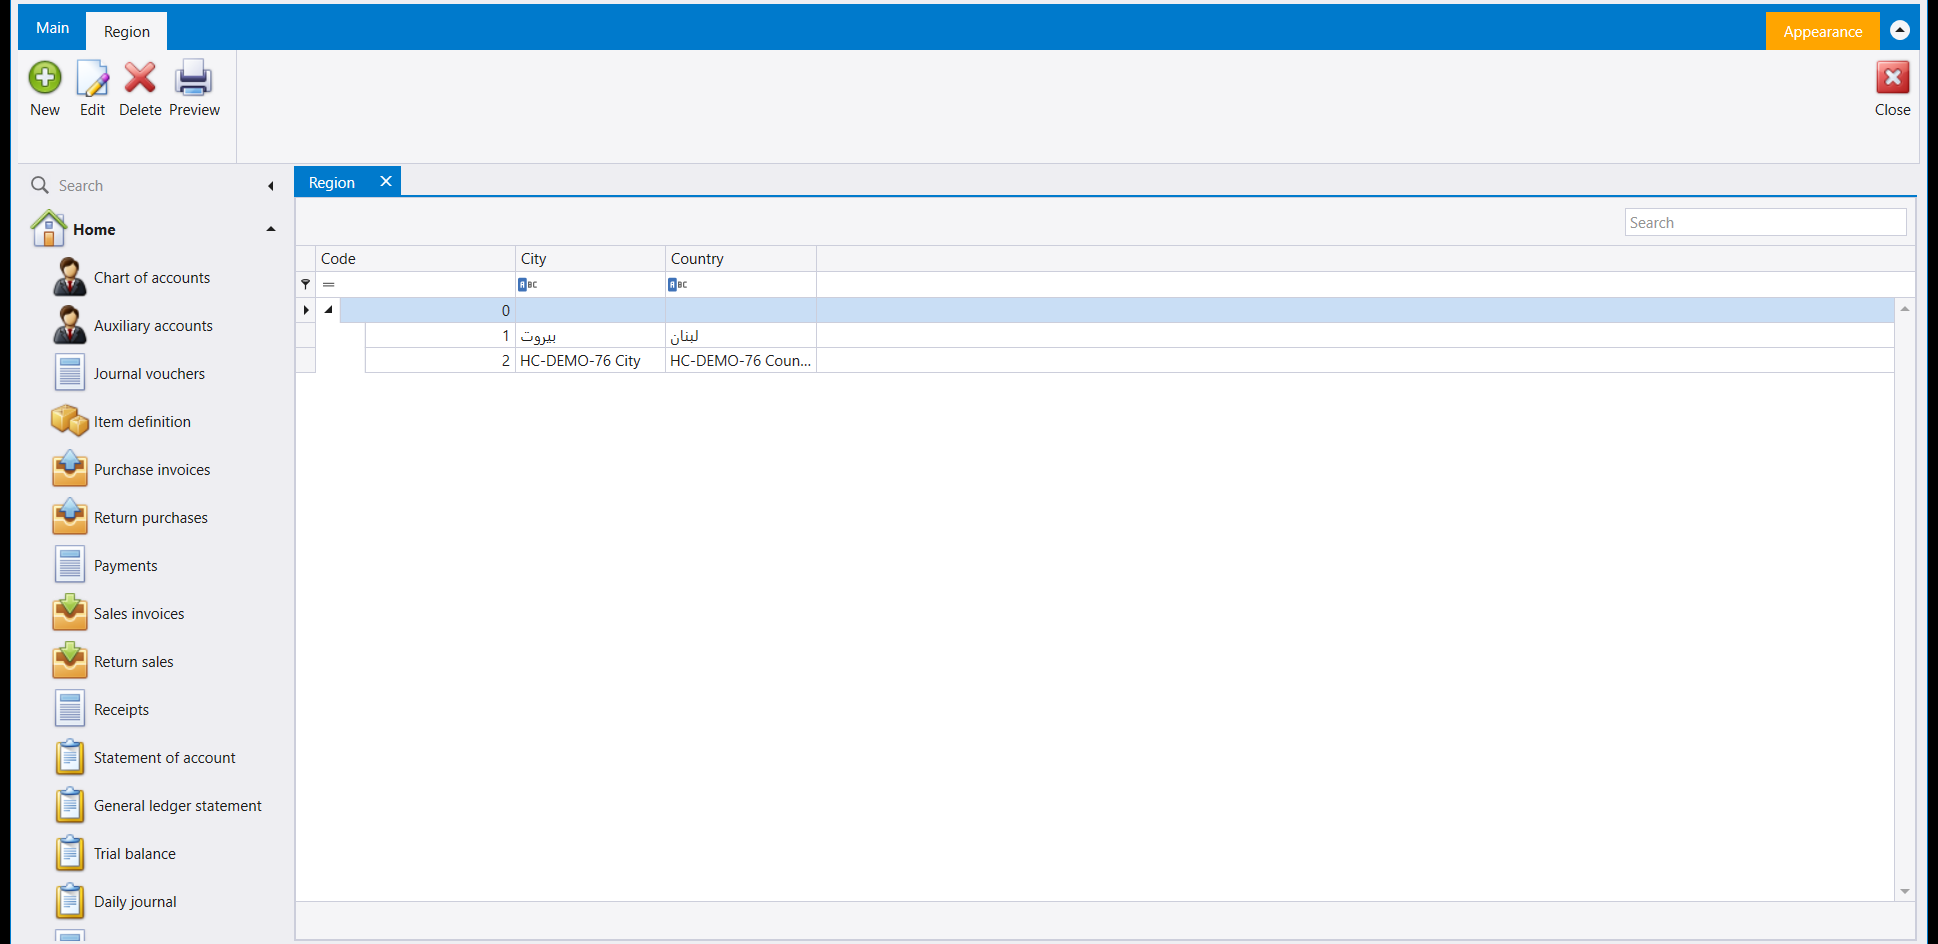Image resolution: width=1938 pixels, height=944 pixels.
Task: Open Statement of account
Action: pyautogui.click(x=164, y=758)
